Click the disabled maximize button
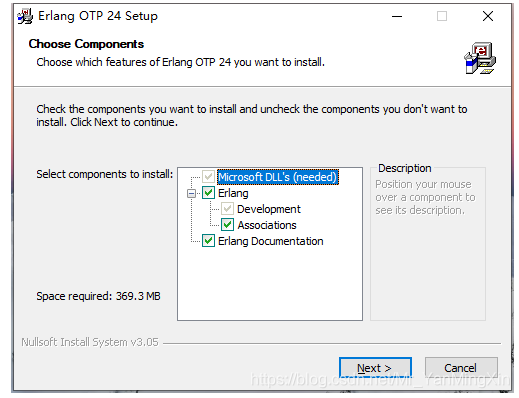 pos(442,16)
